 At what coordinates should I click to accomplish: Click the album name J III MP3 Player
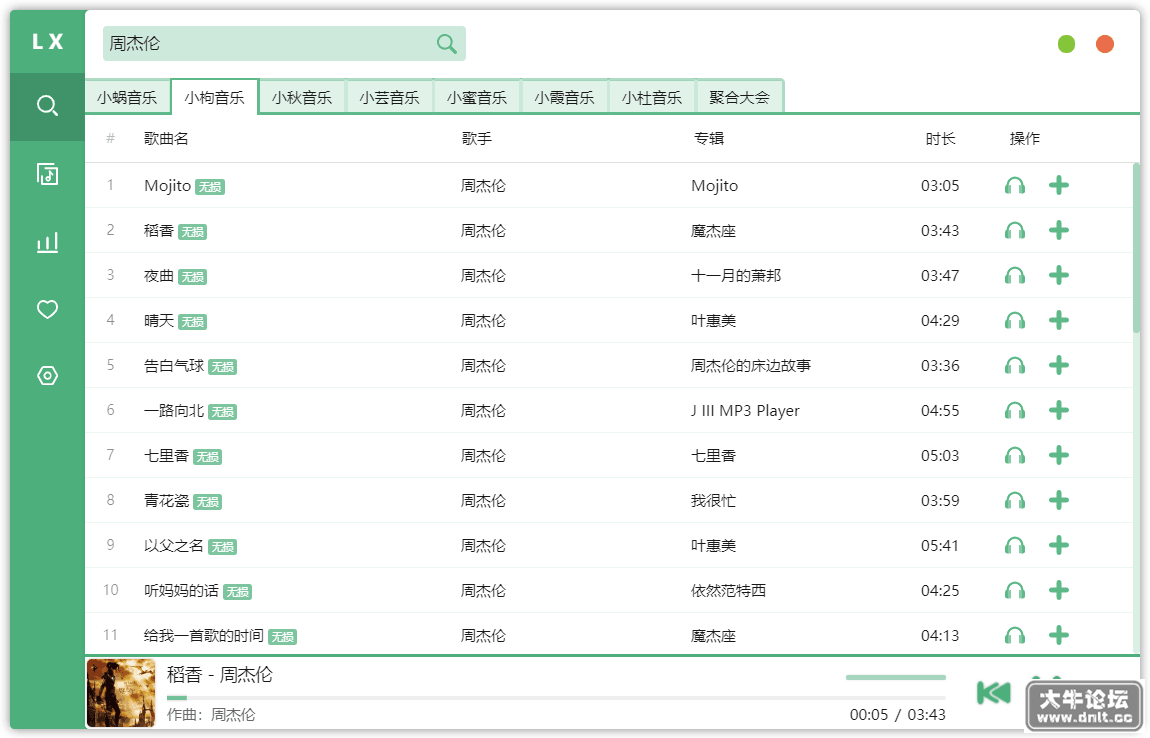point(745,411)
